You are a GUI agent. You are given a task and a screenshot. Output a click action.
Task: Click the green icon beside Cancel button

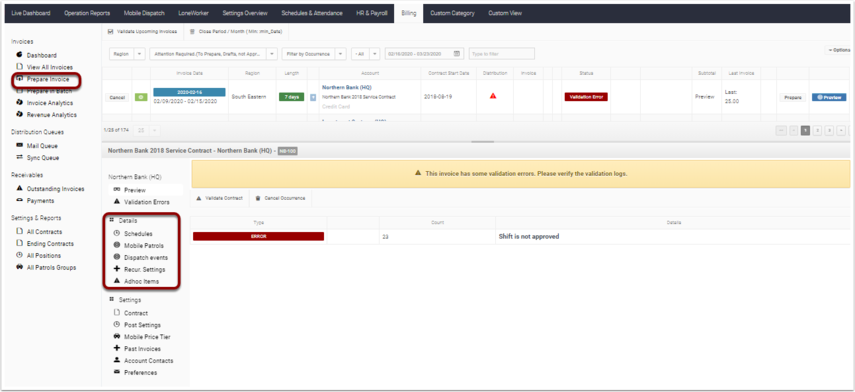141,97
